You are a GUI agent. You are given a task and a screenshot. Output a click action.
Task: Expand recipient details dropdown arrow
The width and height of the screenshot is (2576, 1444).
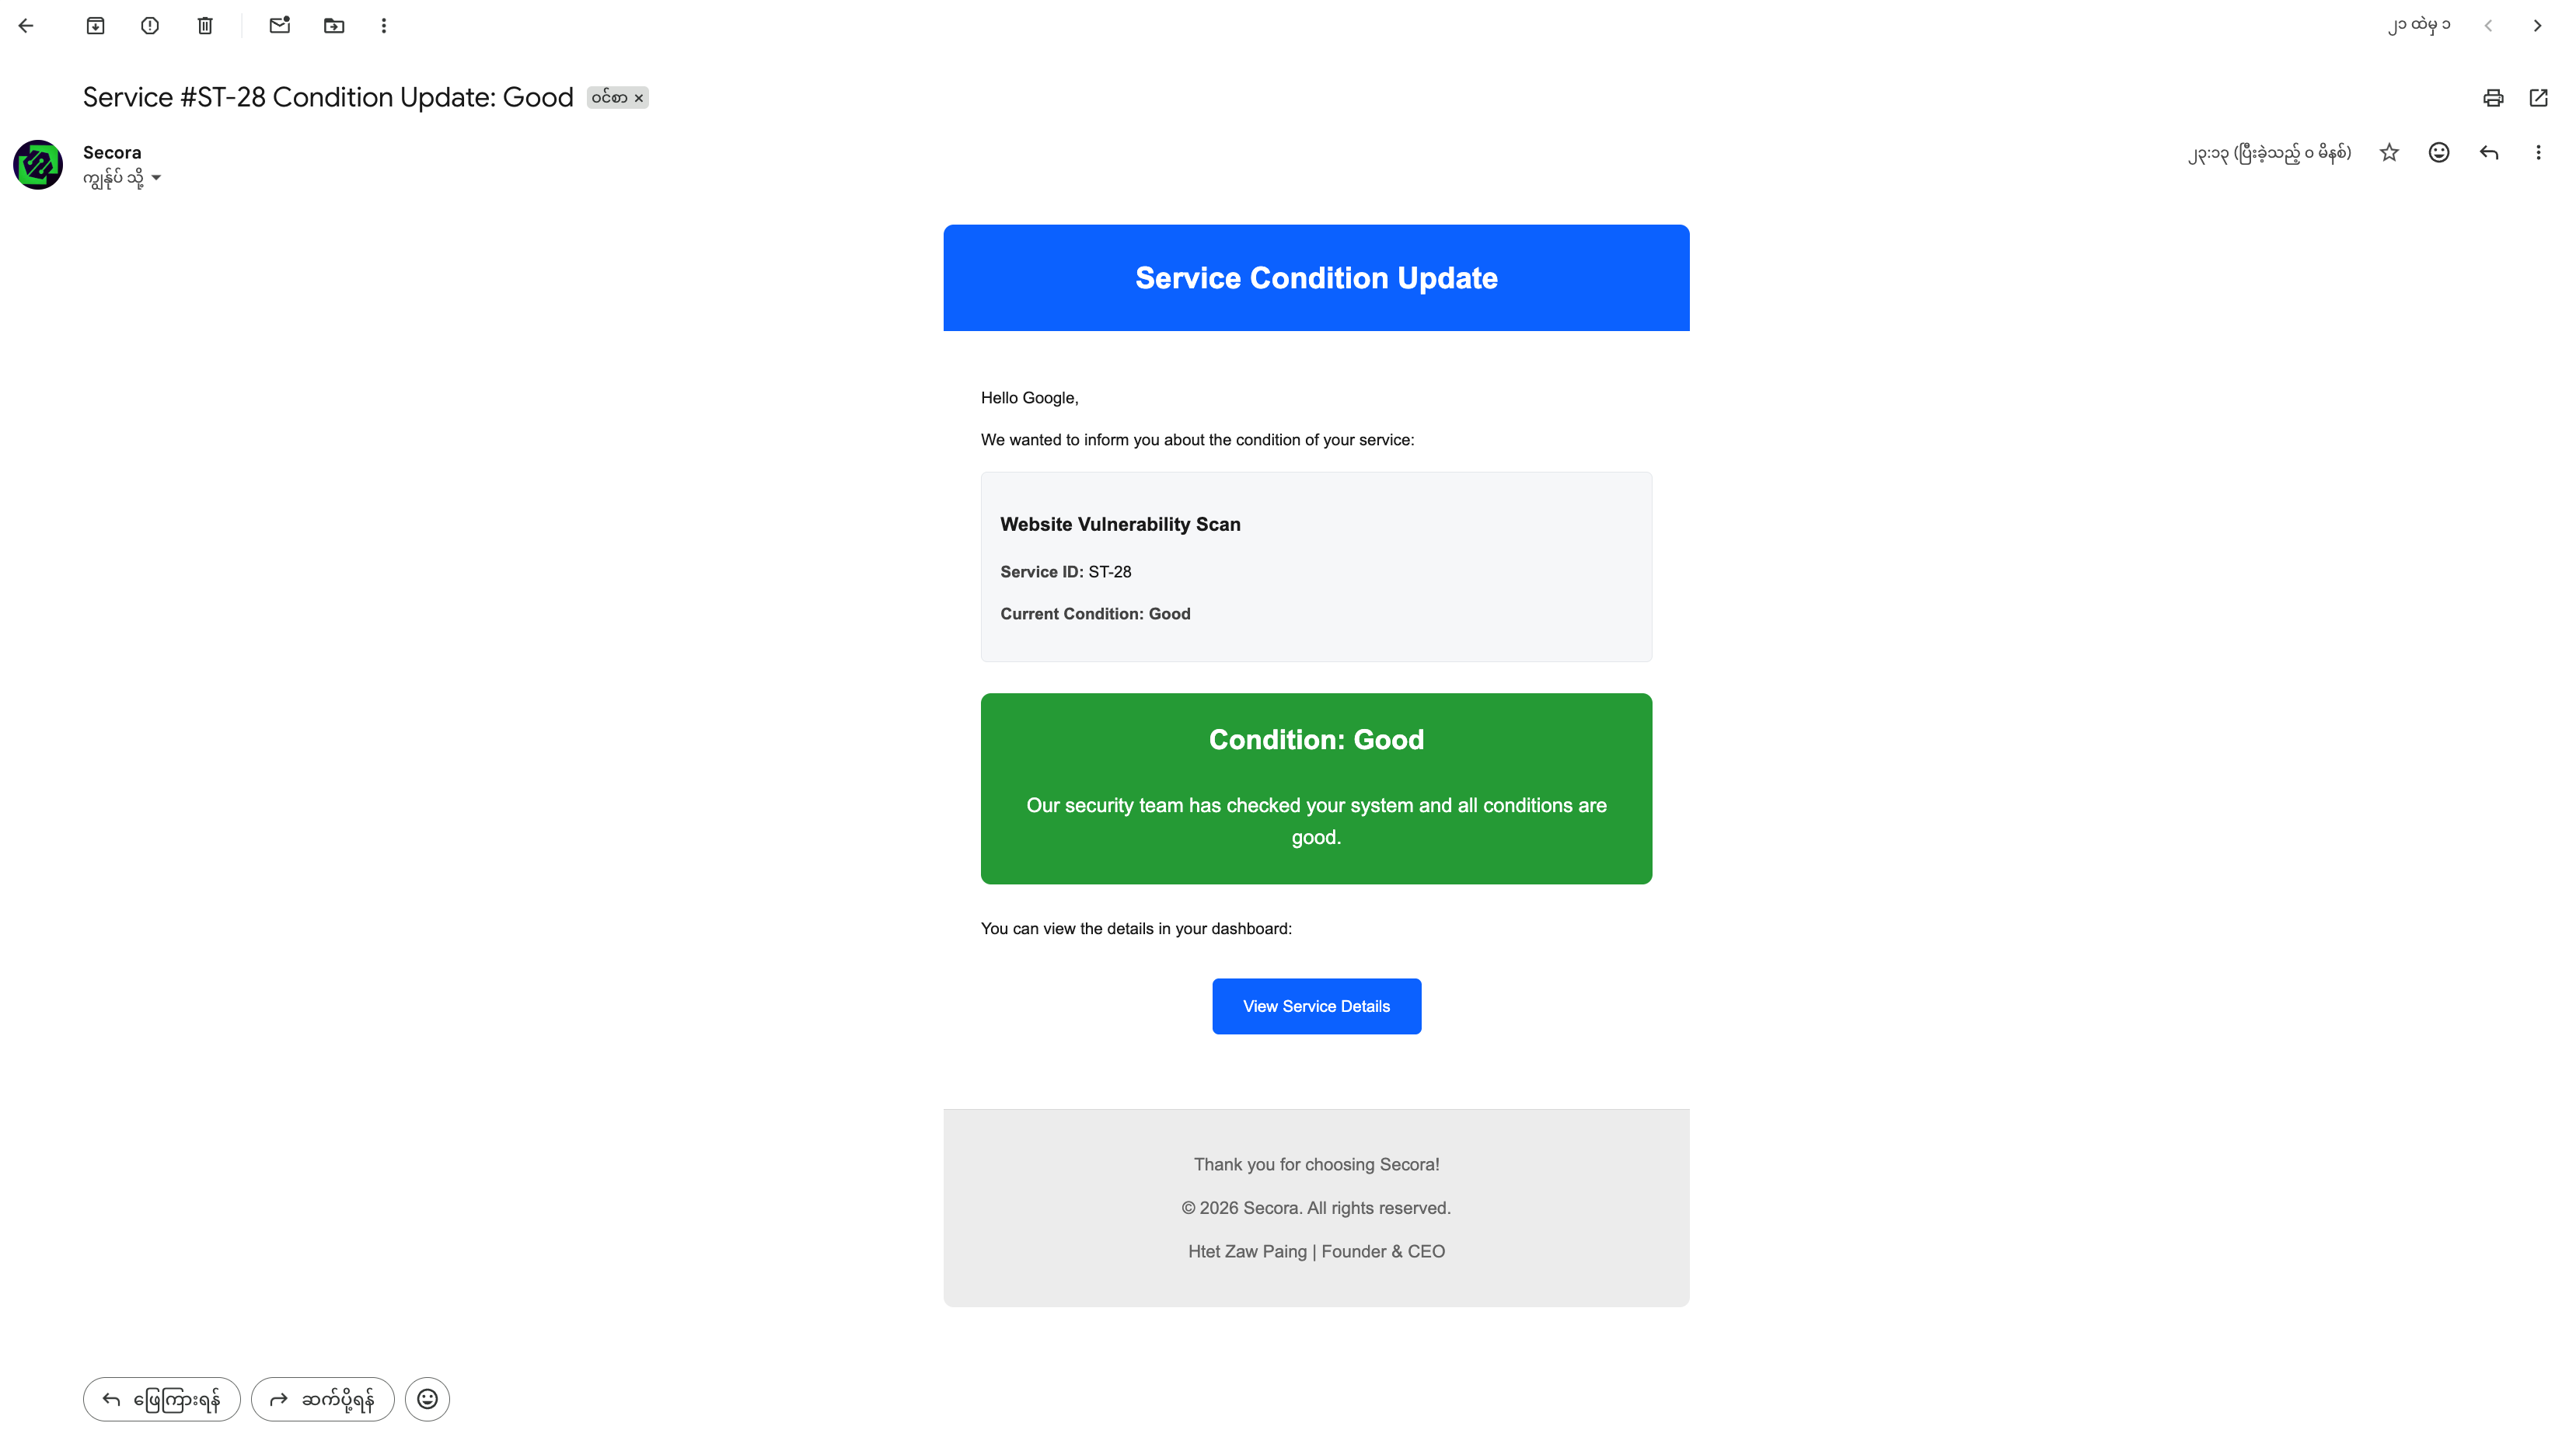click(x=156, y=178)
